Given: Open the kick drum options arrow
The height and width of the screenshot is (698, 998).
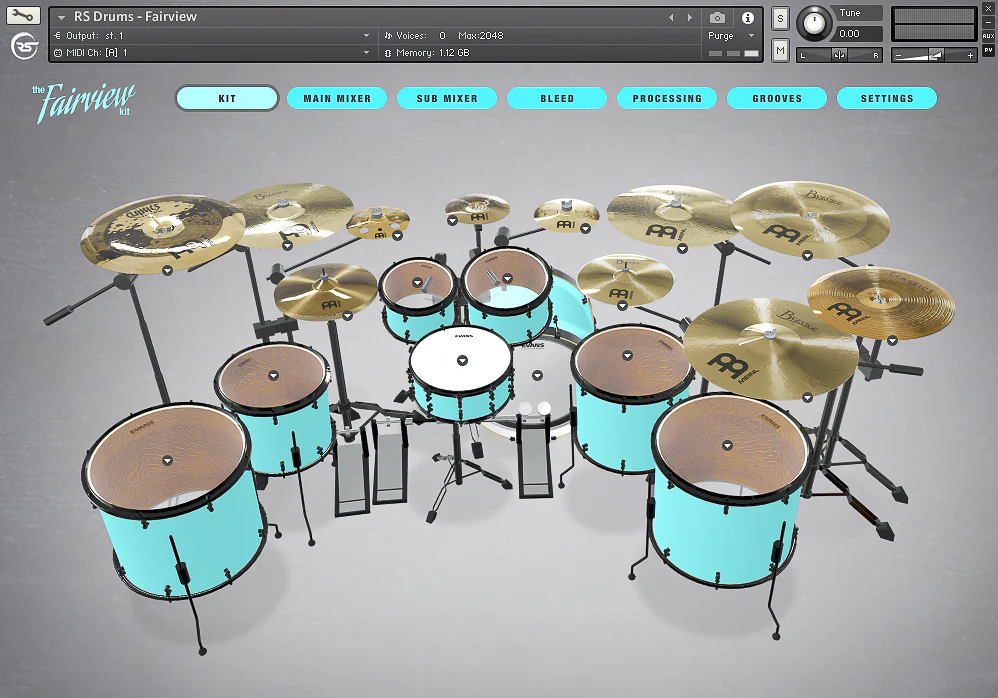Looking at the screenshot, I should (x=537, y=375).
